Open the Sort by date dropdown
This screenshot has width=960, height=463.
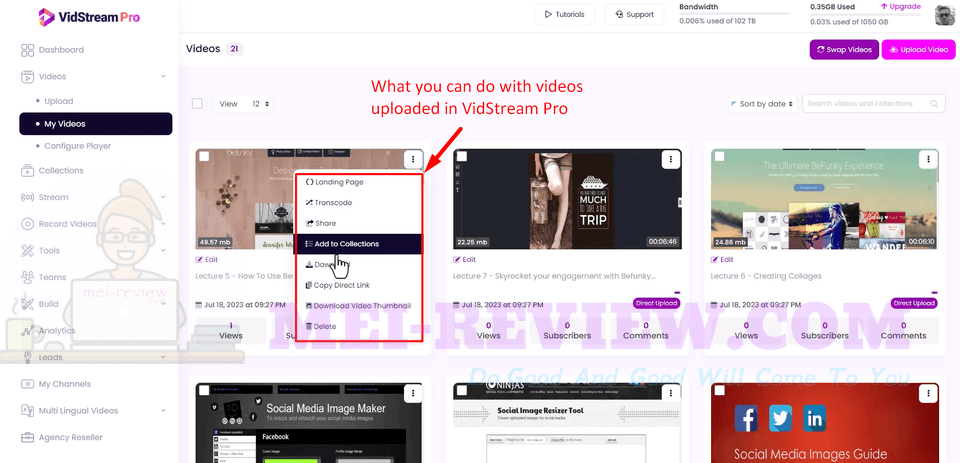pos(763,104)
